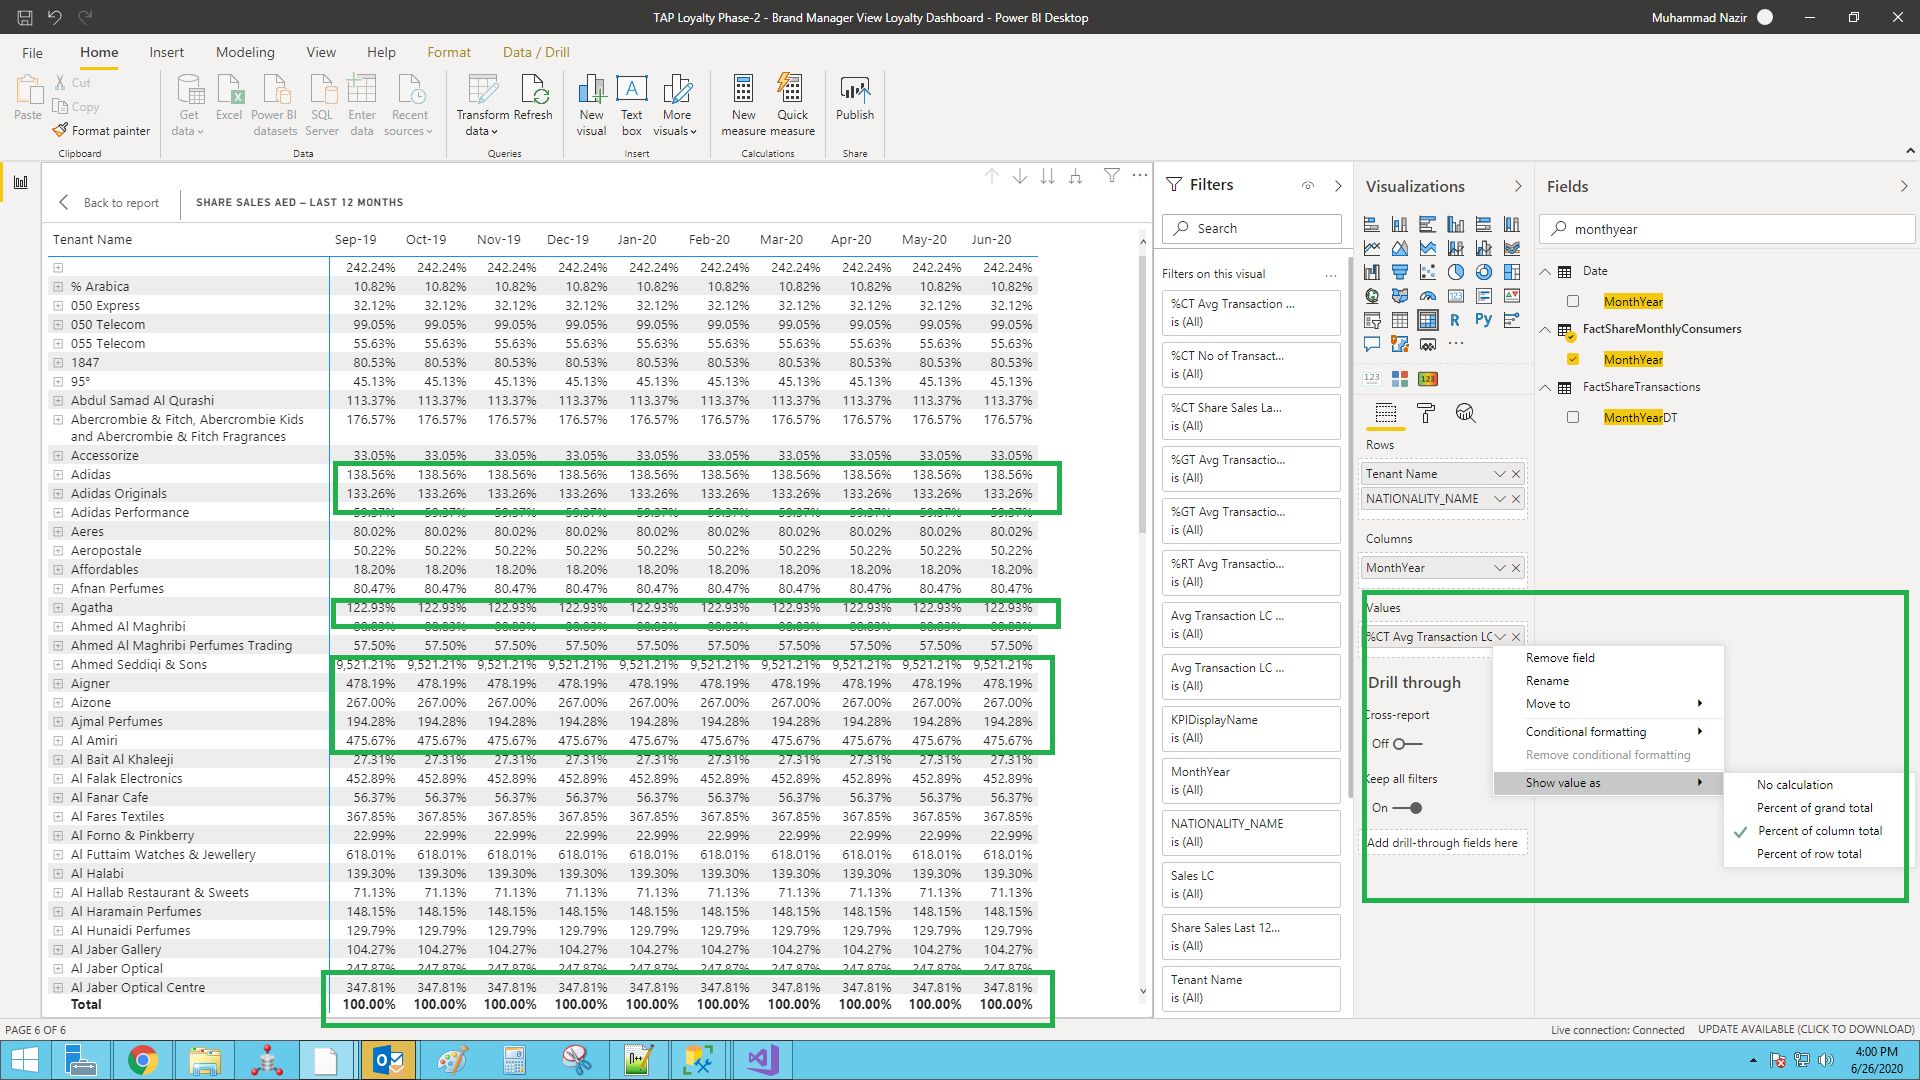
Task: Uncheck MonthYear under FactShareMonthlyConsumers
Action: coord(1573,359)
